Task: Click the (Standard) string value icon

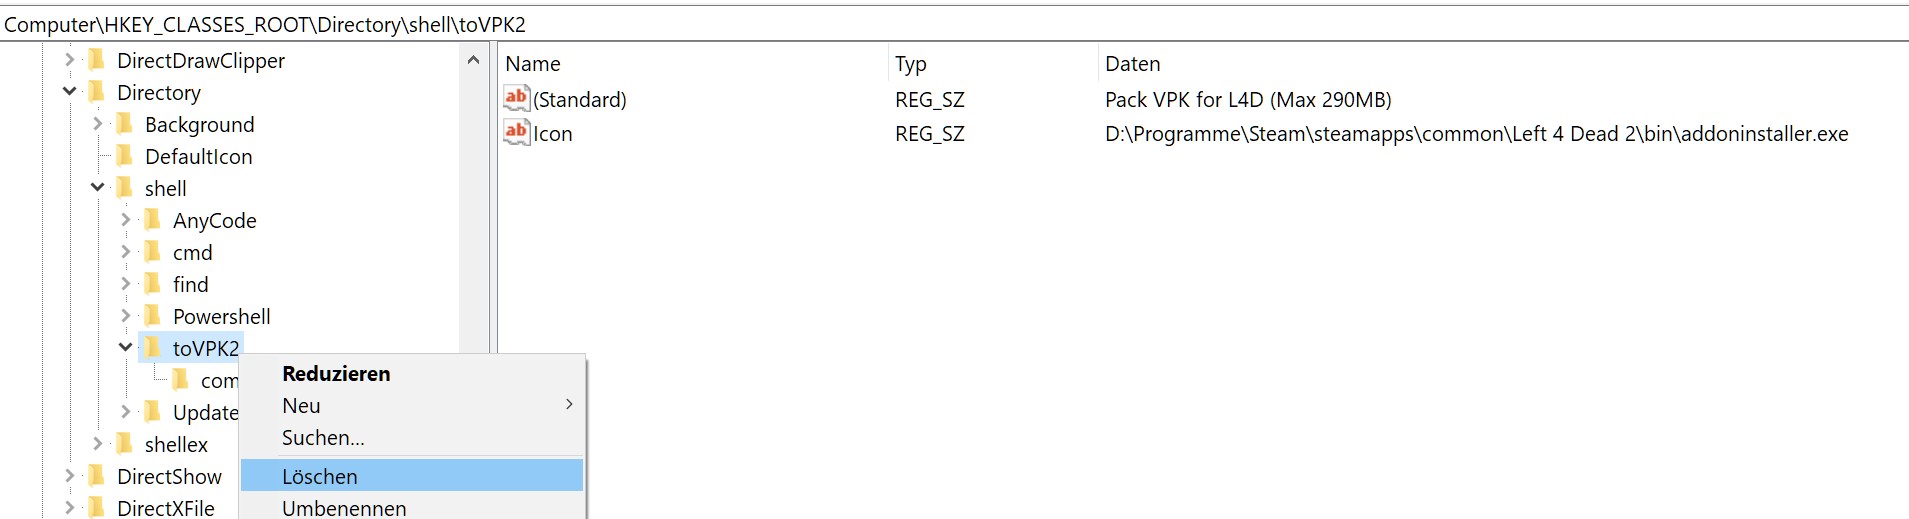Action: tap(516, 98)
